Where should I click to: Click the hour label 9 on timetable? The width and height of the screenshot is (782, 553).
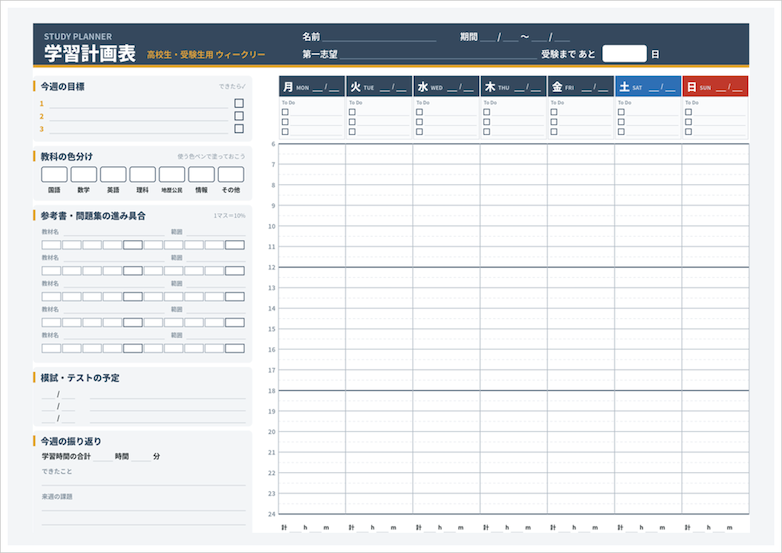click(x=273, y=205)
